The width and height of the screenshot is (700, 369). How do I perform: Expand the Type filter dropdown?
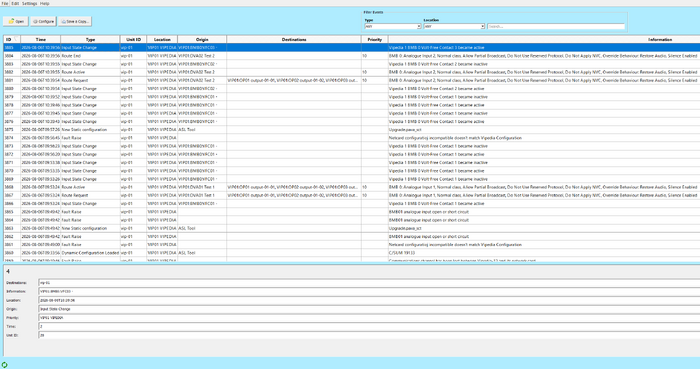419,27
